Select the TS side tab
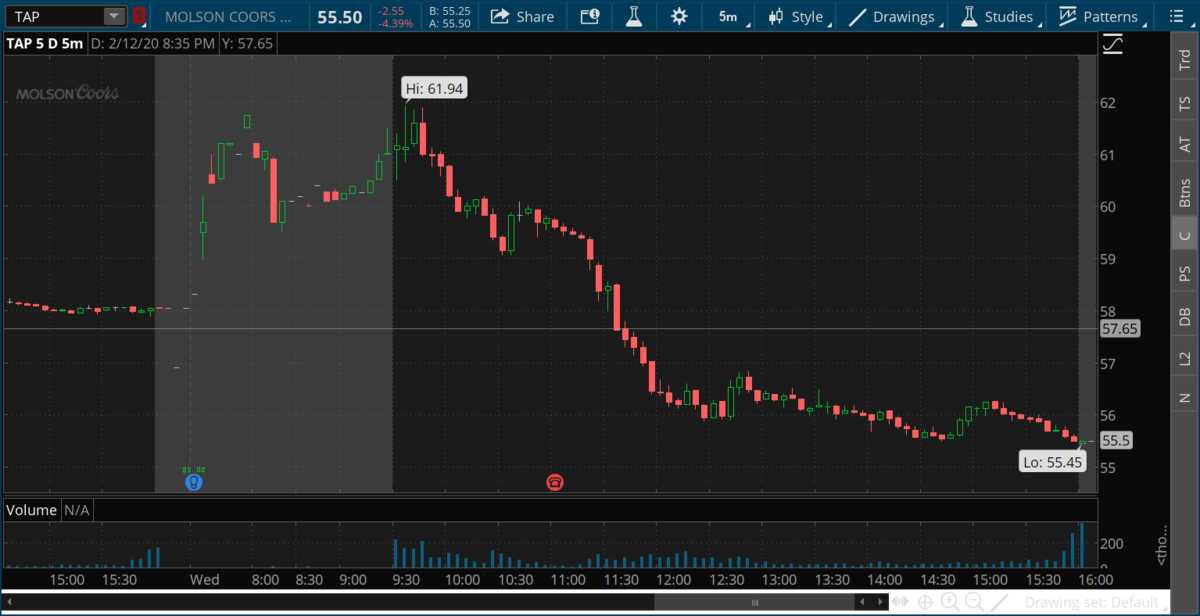The image size is (1200, 616). [x=1185, y=103]
